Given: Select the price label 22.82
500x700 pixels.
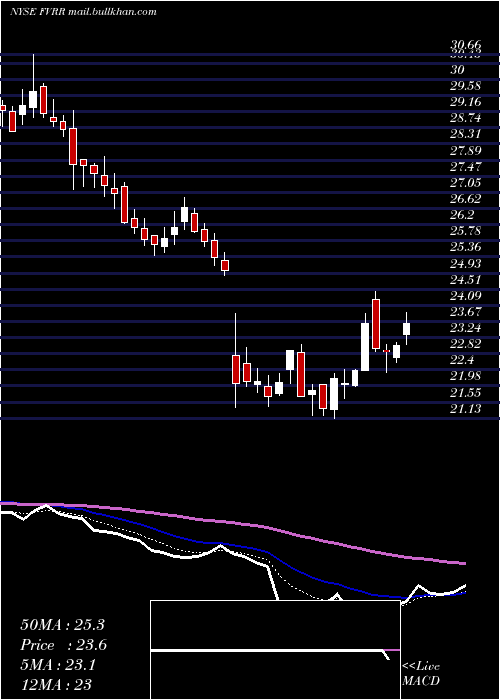Looking at the screenshot, I should click(466, 344).
